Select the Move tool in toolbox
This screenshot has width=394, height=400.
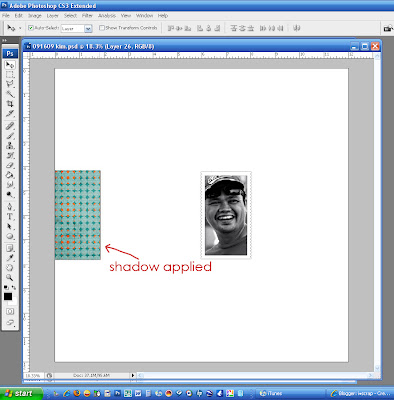(x=10, y=65)
